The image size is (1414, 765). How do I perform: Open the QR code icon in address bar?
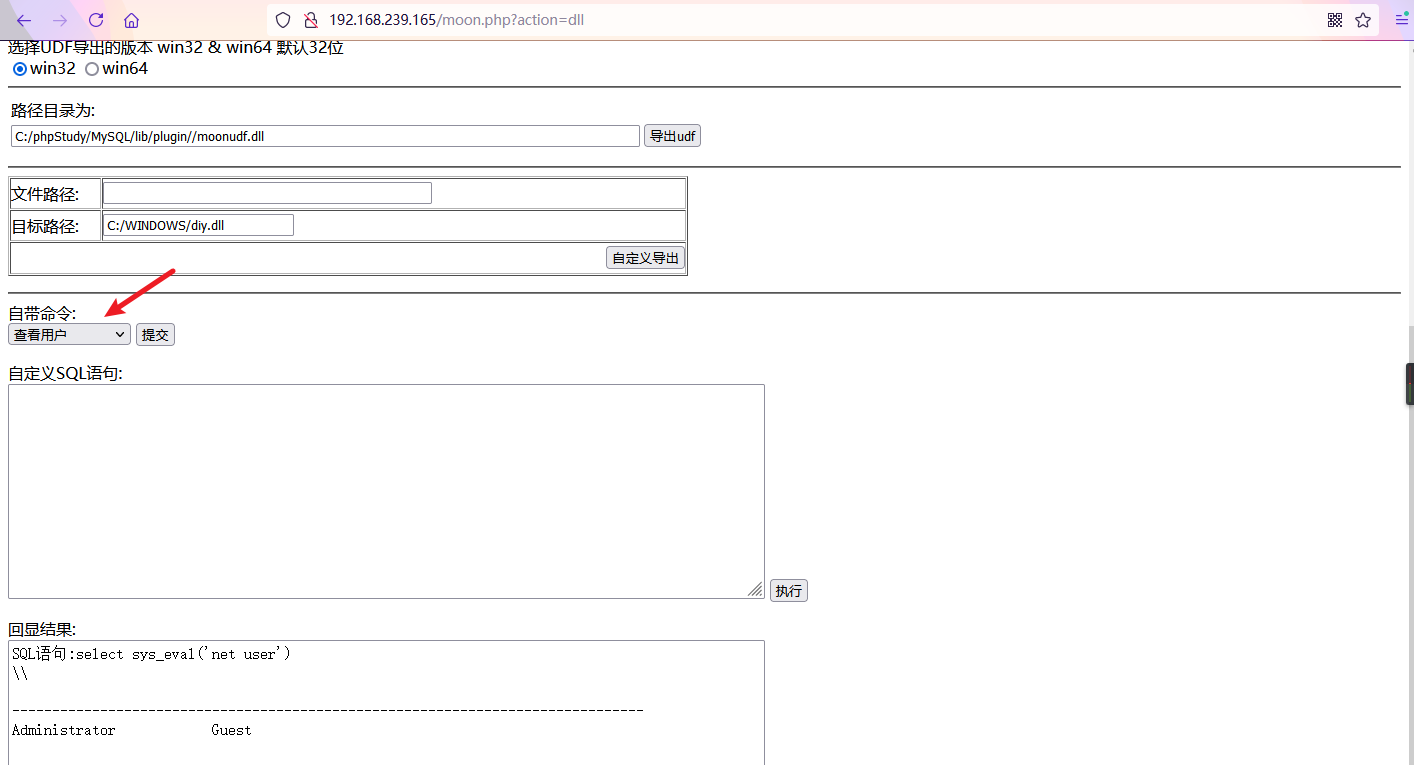coord(1335,20)
